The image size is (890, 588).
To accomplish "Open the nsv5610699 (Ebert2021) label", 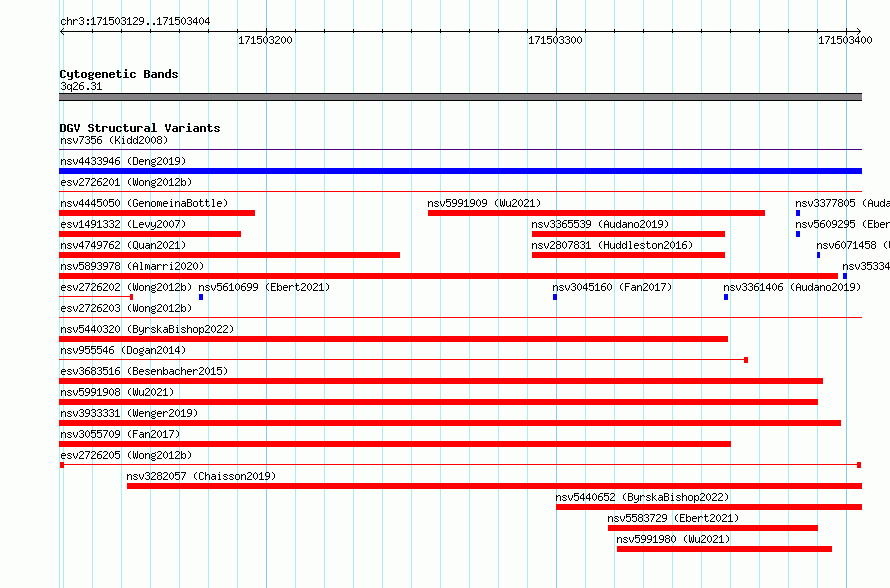I will [x=264, y=287].
